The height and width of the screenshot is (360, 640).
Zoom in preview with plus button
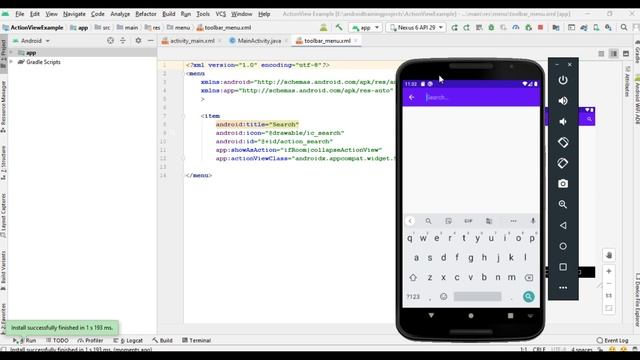click(x=609, y=271)
